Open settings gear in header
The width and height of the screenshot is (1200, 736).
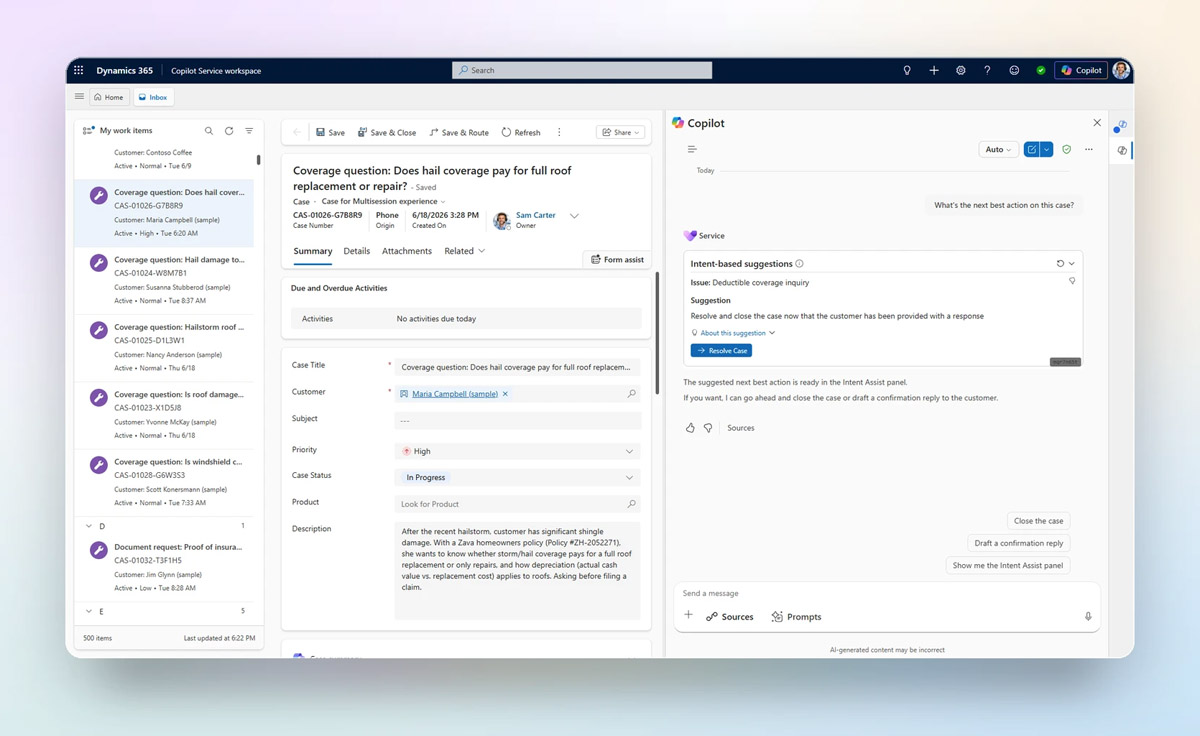tap(961, 70)
